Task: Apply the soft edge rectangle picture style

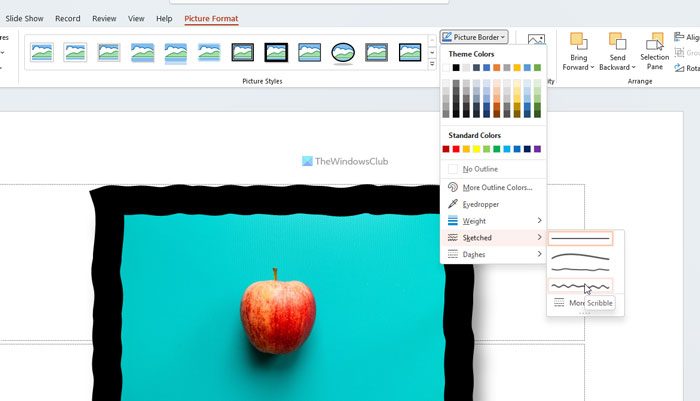Action: point(209,52)
